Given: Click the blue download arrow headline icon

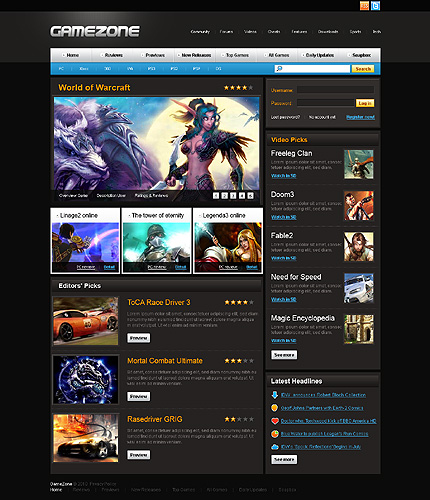Looking at the screenshot, I should point(274,395).
